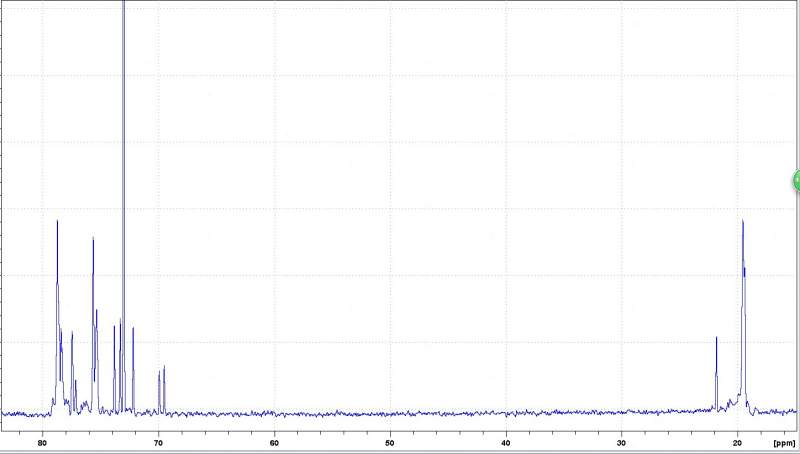Click the 80 ppm axis label

[43, 442]
